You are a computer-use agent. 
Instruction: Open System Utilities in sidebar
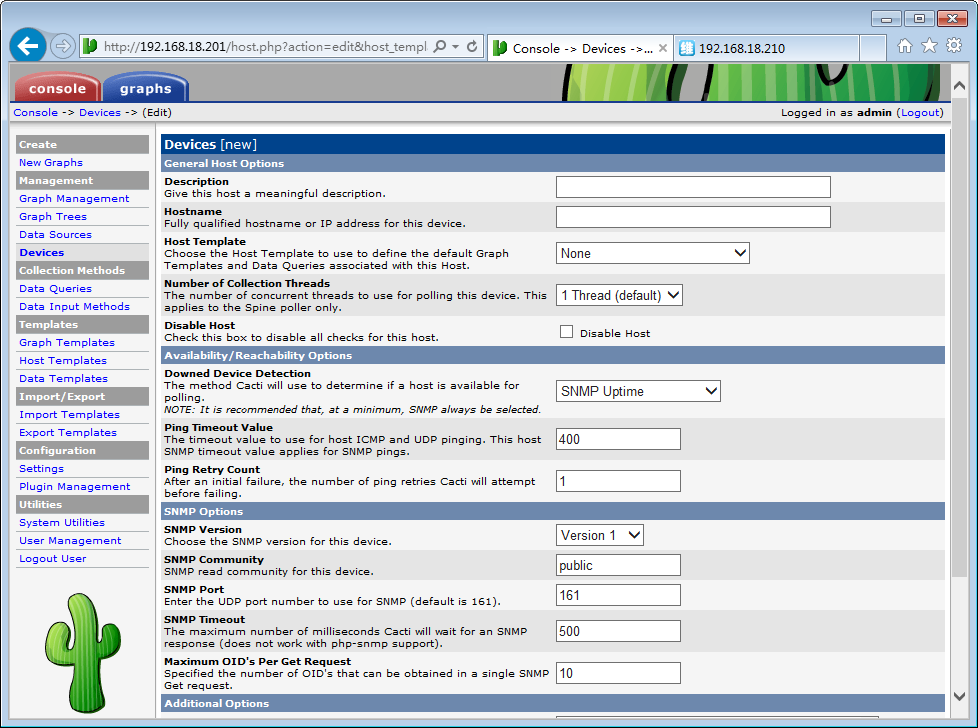coord(62,523)
